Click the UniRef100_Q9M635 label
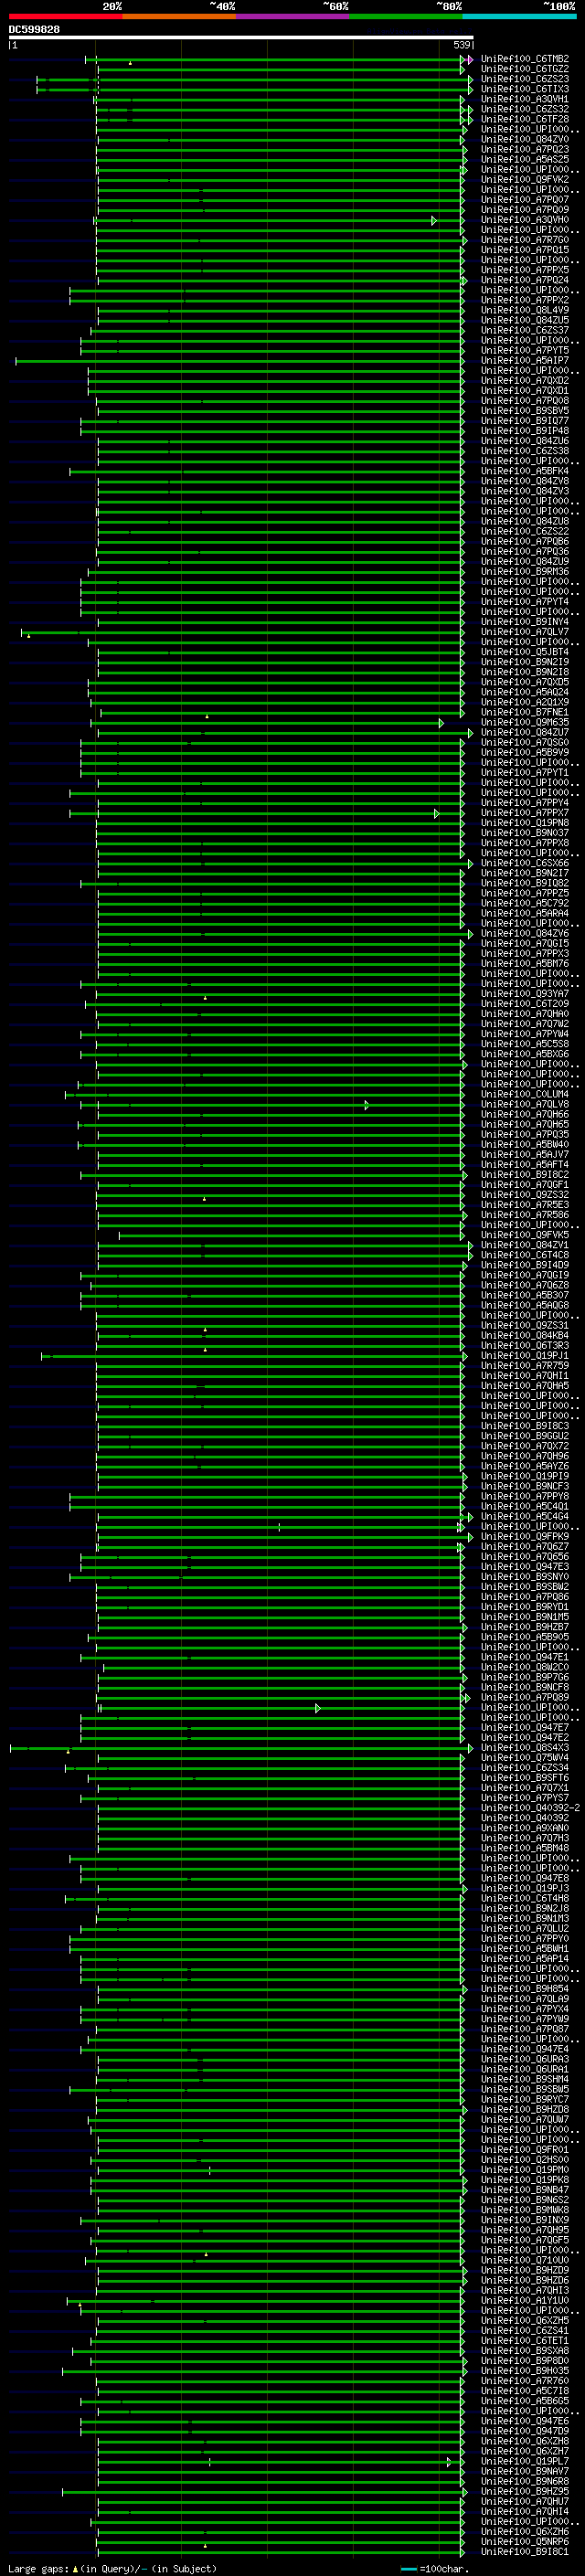 525,722
